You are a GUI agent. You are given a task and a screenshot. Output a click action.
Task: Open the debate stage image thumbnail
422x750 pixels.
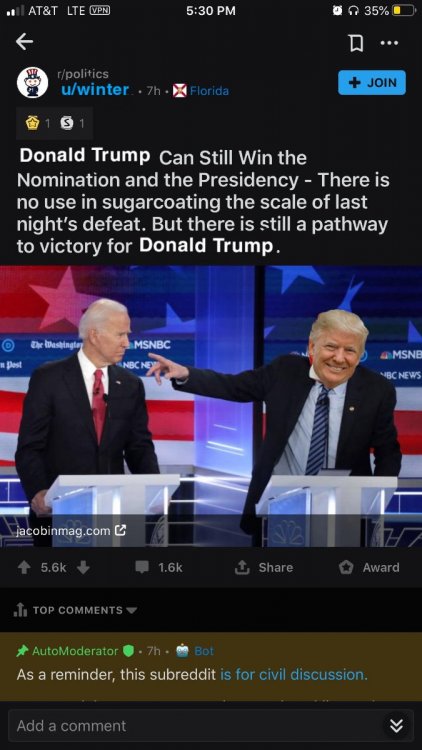[x=211, y=406]
